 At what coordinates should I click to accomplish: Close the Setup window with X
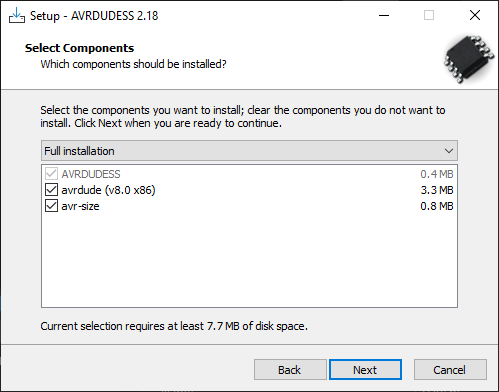(475, 15)
